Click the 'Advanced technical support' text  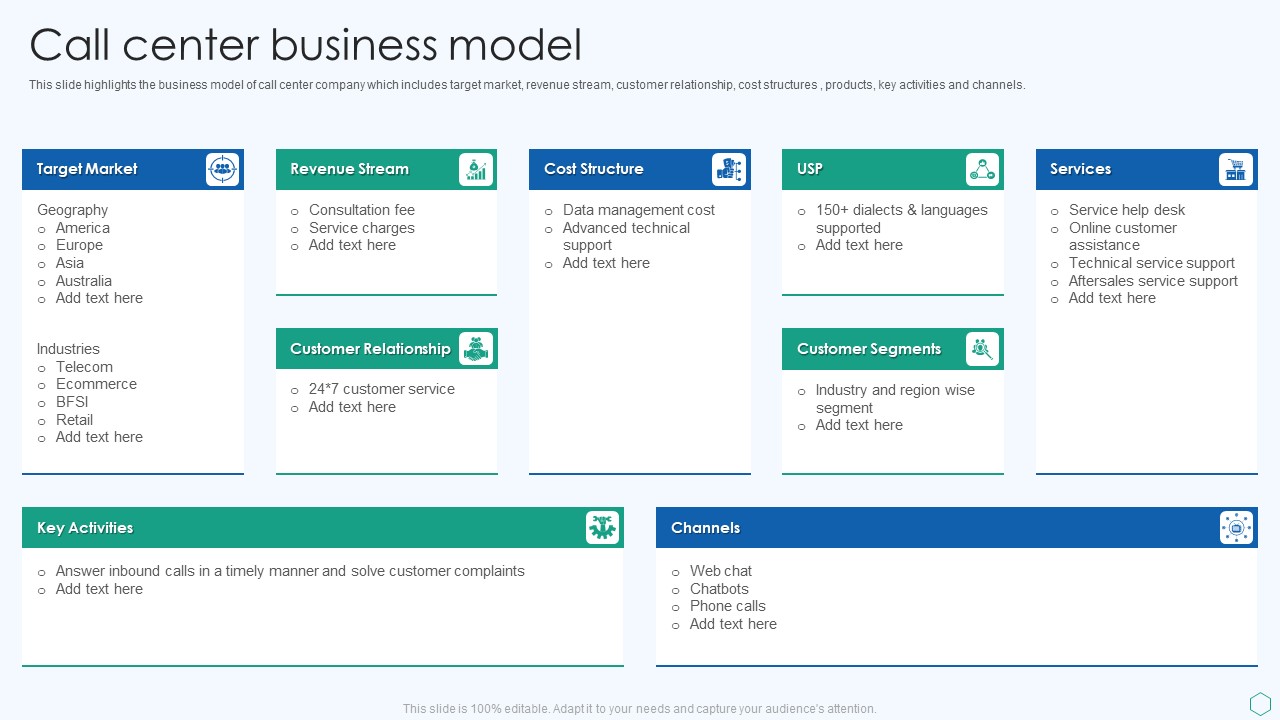[627, 237]
